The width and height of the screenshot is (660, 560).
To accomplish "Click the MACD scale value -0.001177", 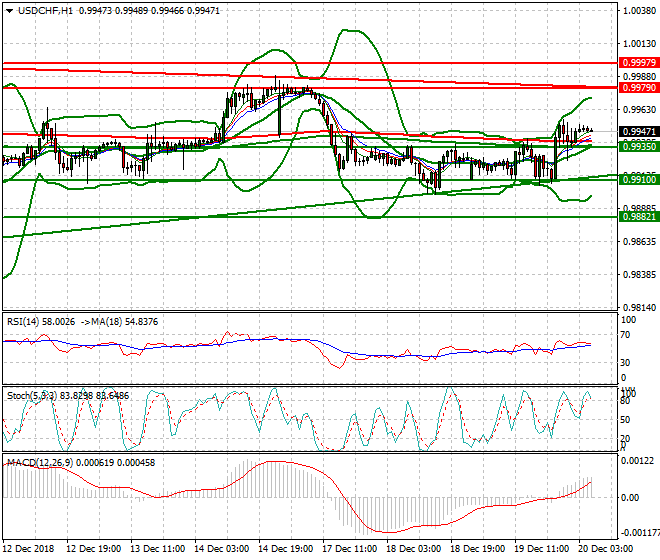I will [x=640, y=533].
